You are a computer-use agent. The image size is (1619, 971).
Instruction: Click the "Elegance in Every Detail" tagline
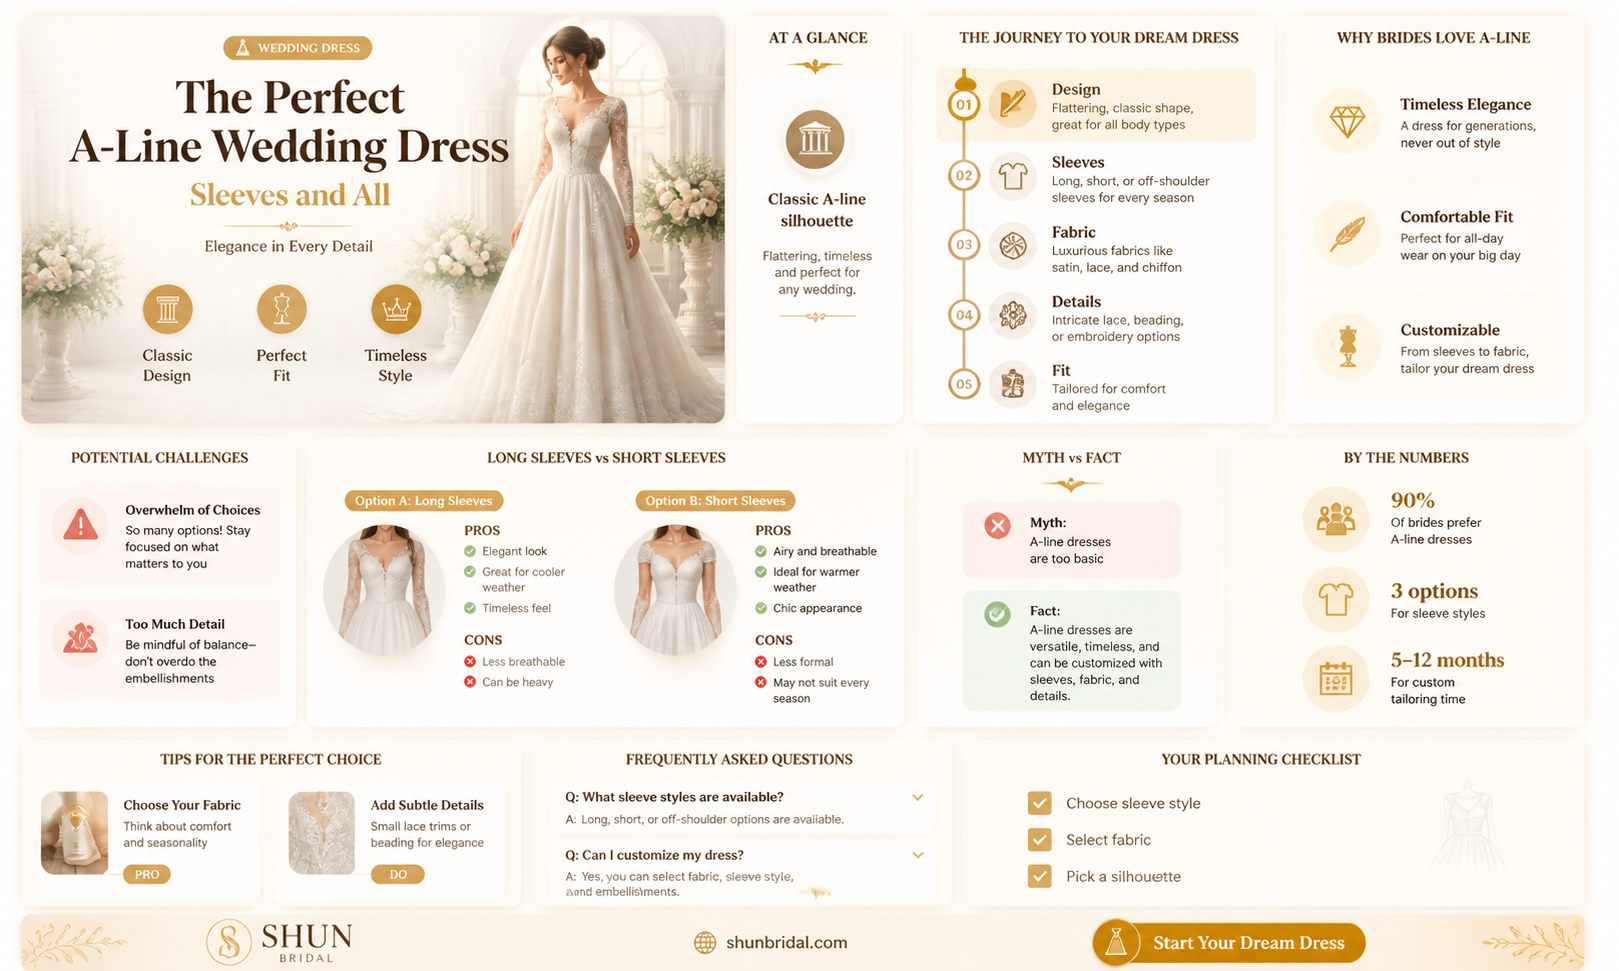[x=288, y=246]
